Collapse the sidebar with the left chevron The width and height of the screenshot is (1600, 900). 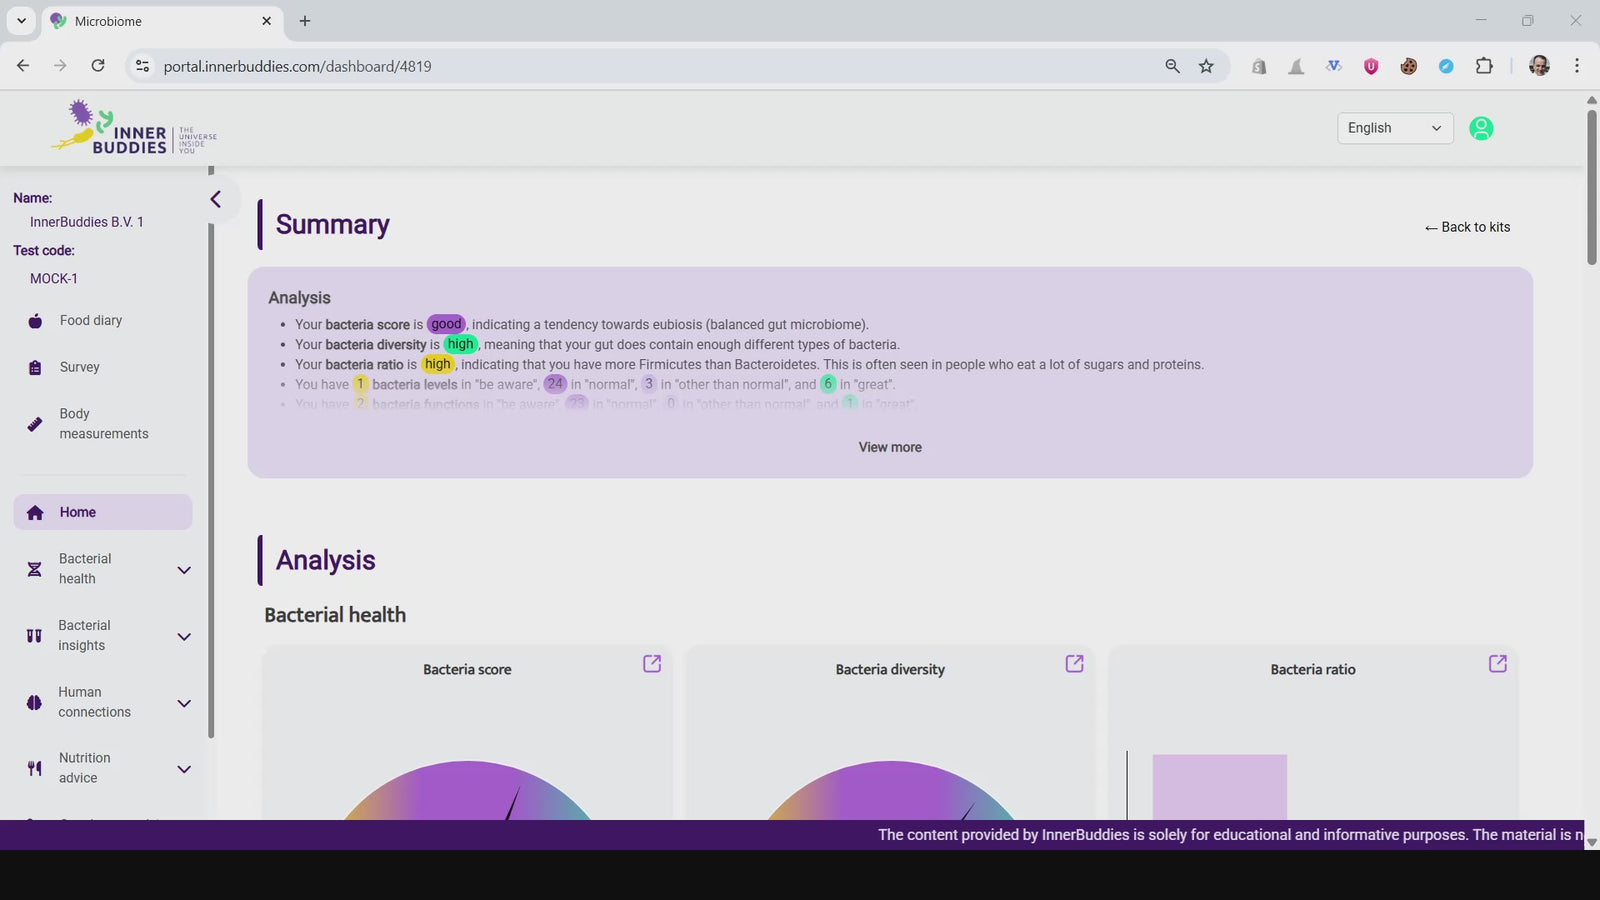pyautogui.click(x=216, y=199)
